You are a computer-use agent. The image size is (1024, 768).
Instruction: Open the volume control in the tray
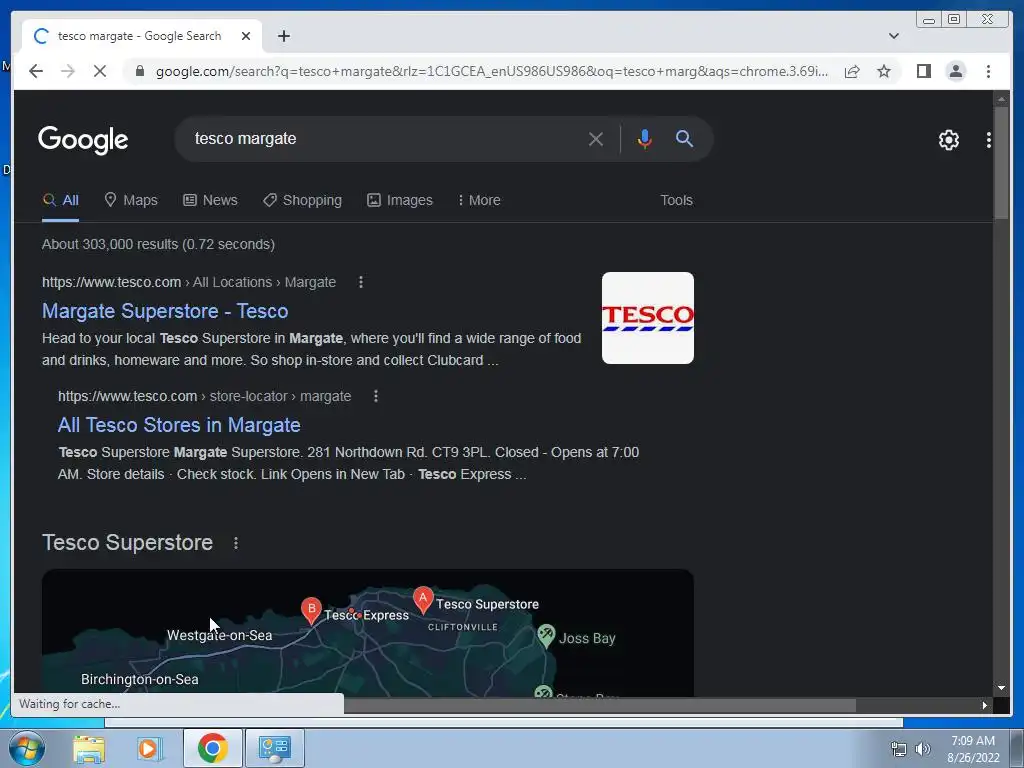pyautogui.click(x=922, y=749)
